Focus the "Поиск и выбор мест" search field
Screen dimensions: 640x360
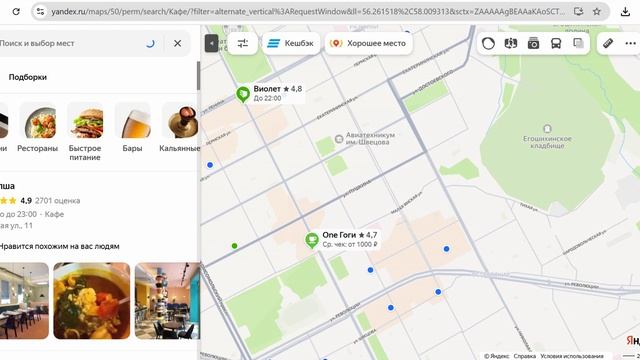tap(69, 43)
